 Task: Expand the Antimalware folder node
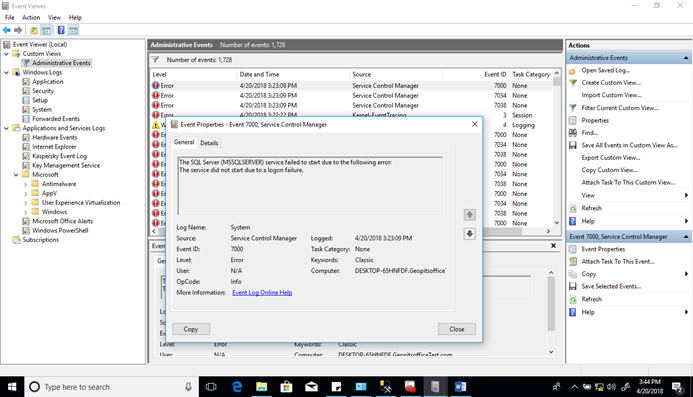point(26,184)
